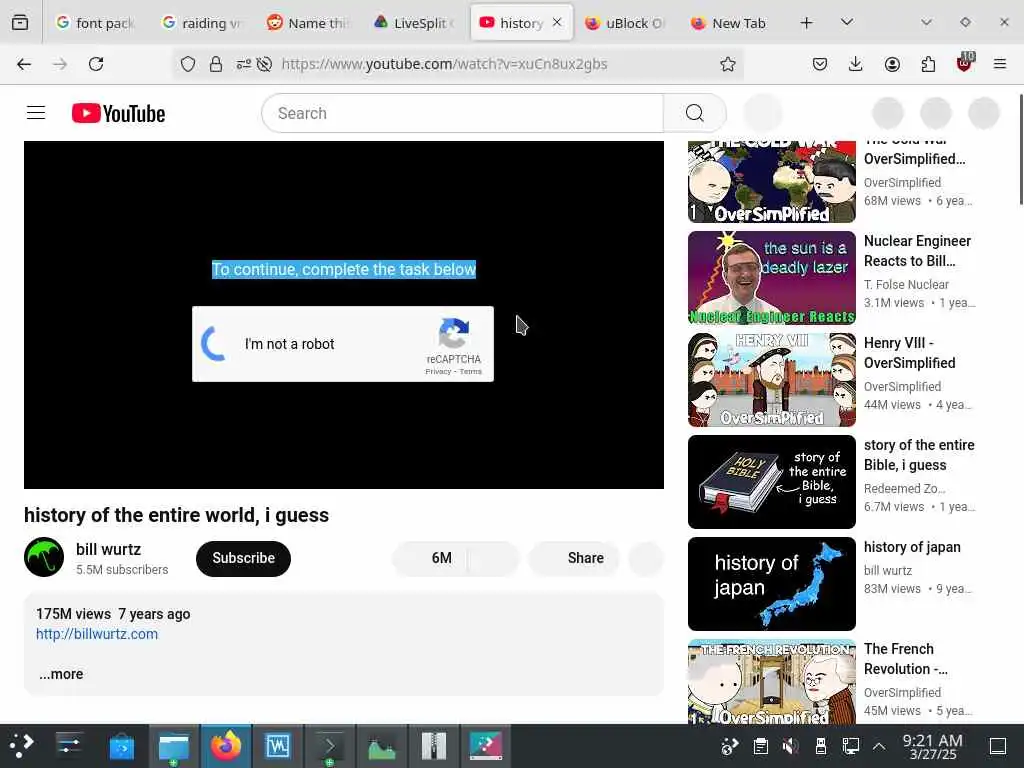Viewport: 1024px width, 768px height.
Task: Open history of japan video thumbnail
Action: pos(771,584)
